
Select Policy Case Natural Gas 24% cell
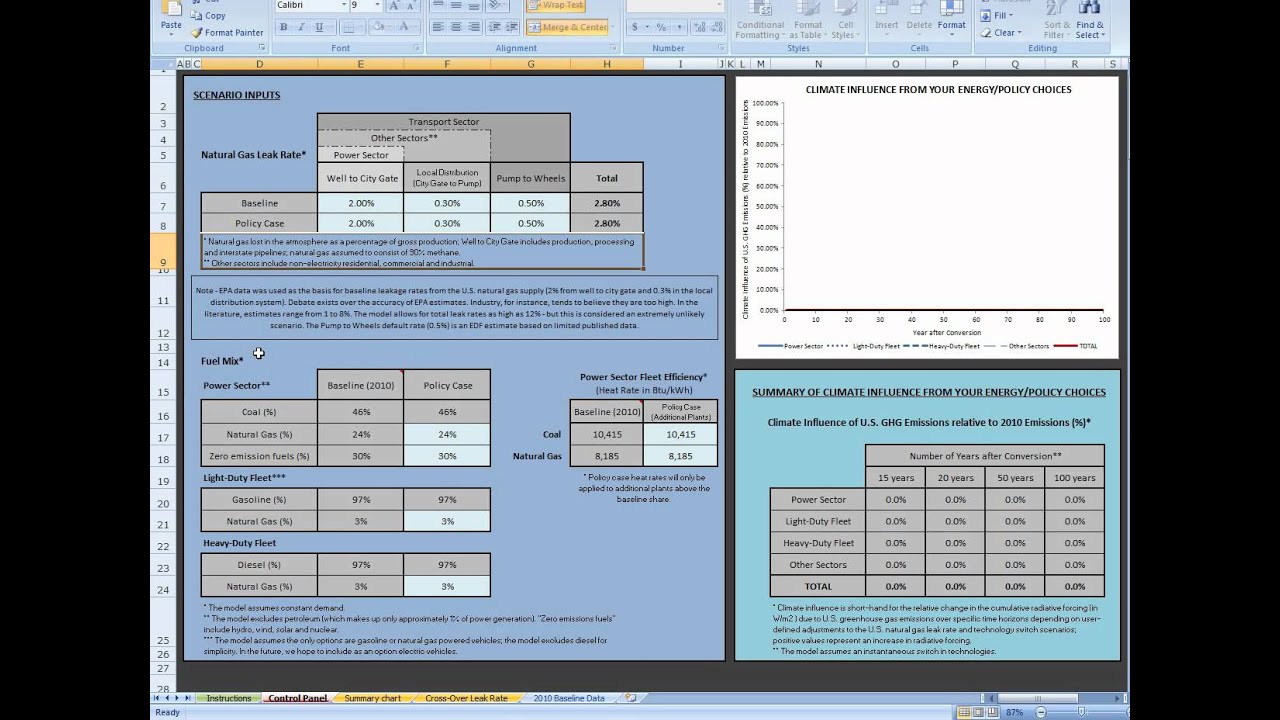click(x=447, y=434)
